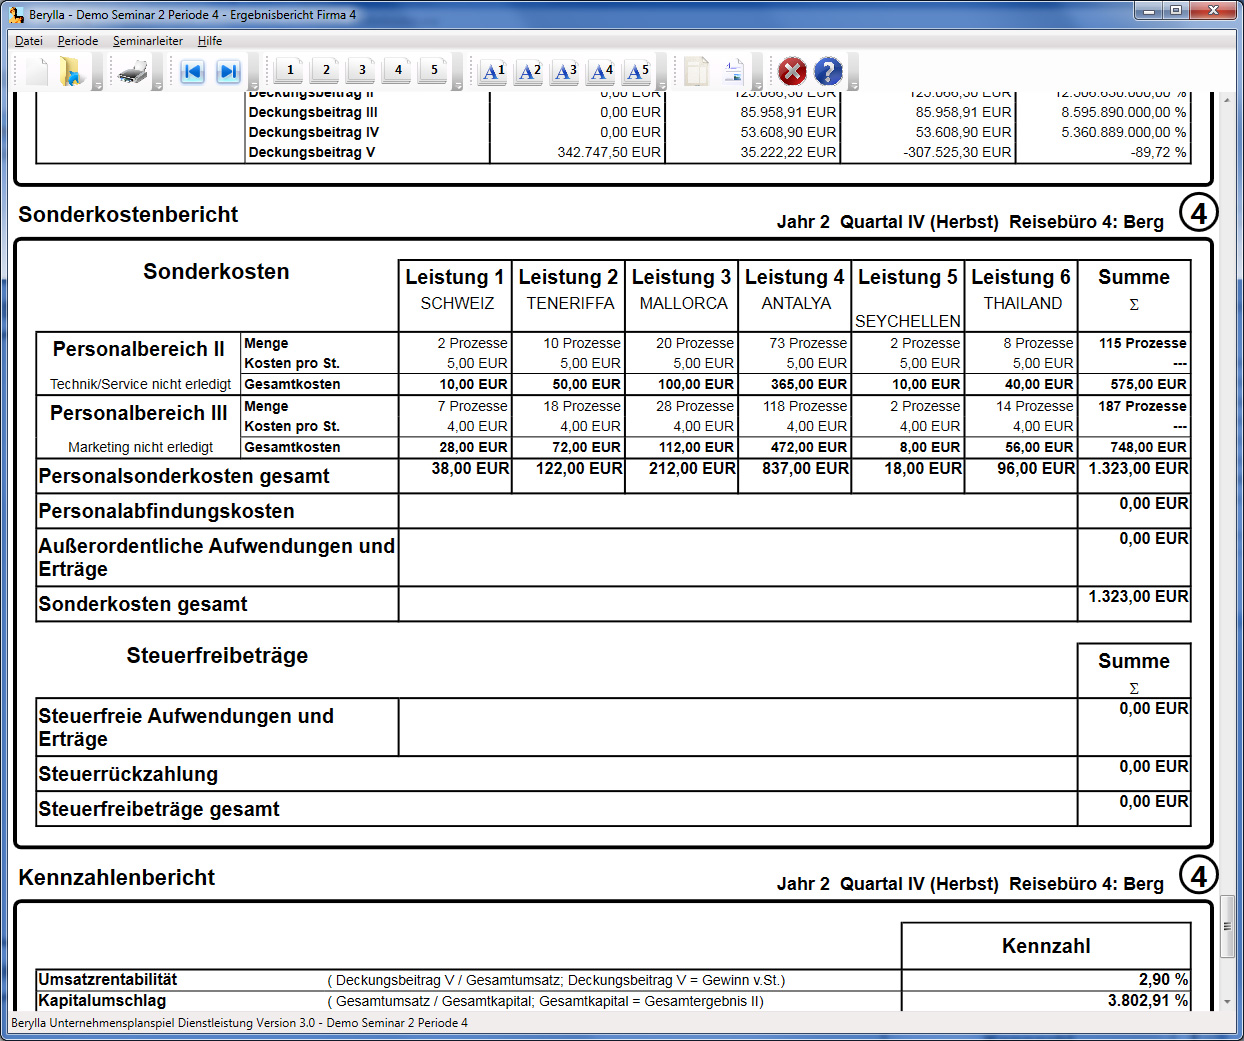Screen dimensions: 1244x1041
Task: Select page button 5 in the toolbar
Action: point(434,70)
